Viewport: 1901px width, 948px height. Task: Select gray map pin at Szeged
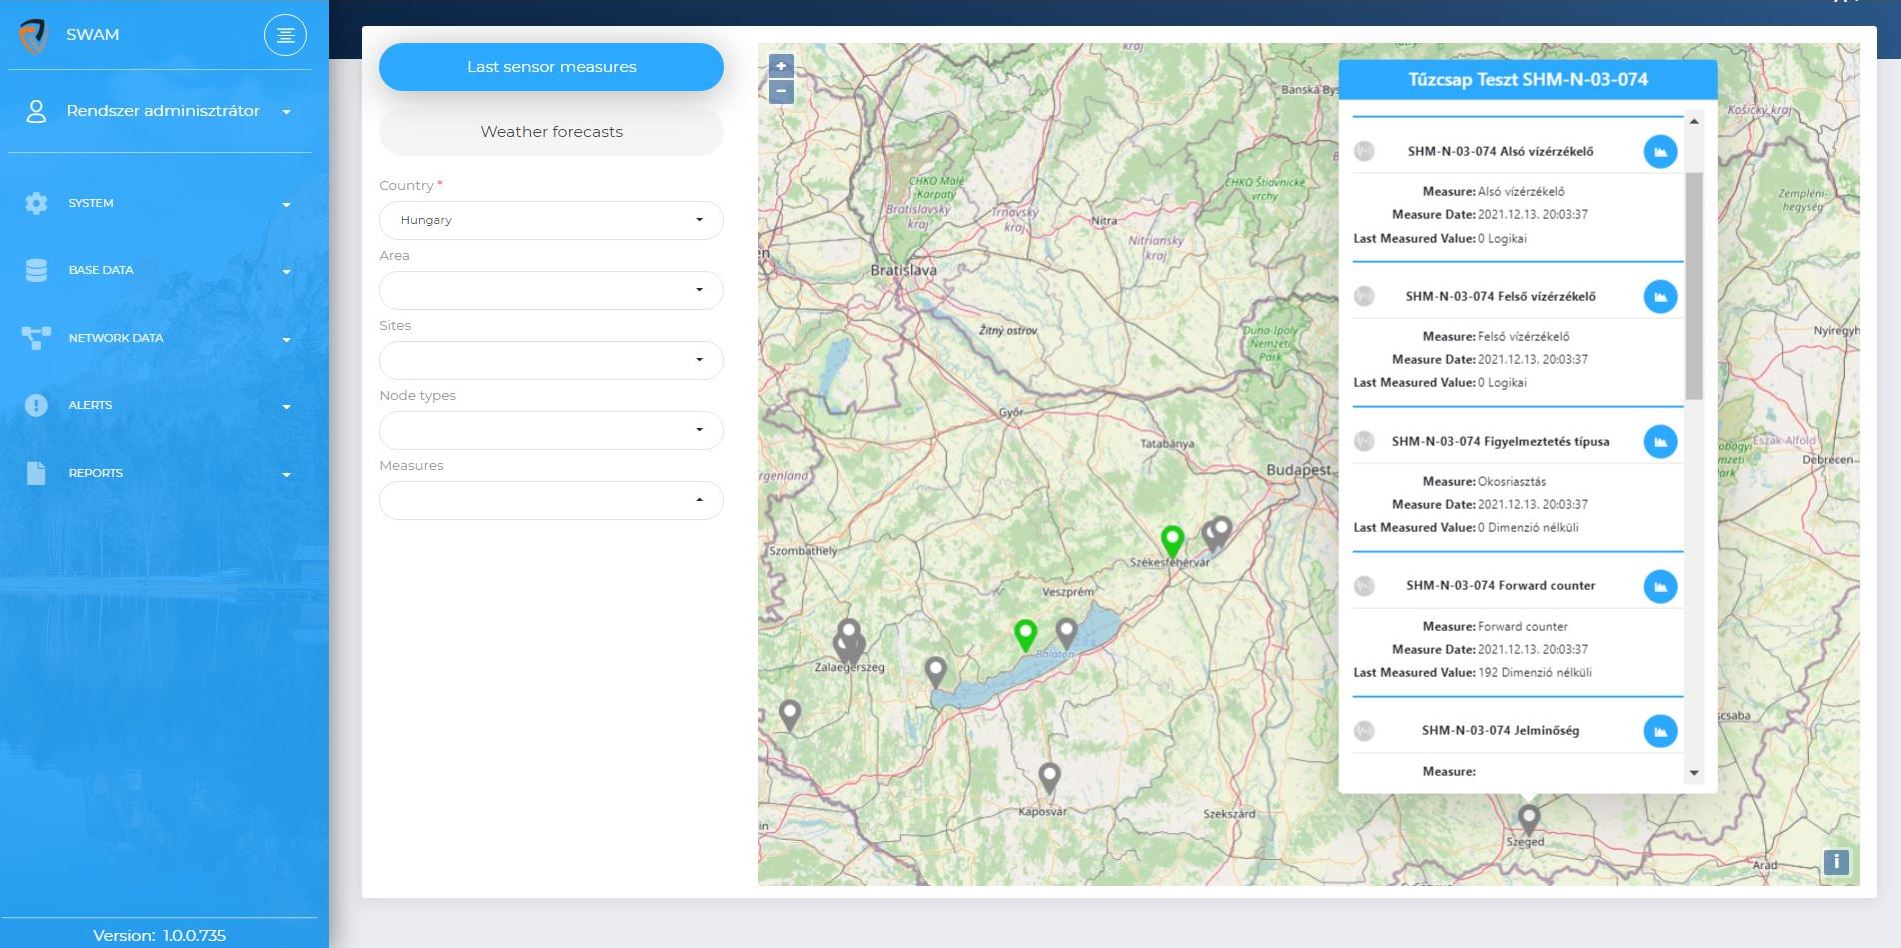coord(1528,819)
